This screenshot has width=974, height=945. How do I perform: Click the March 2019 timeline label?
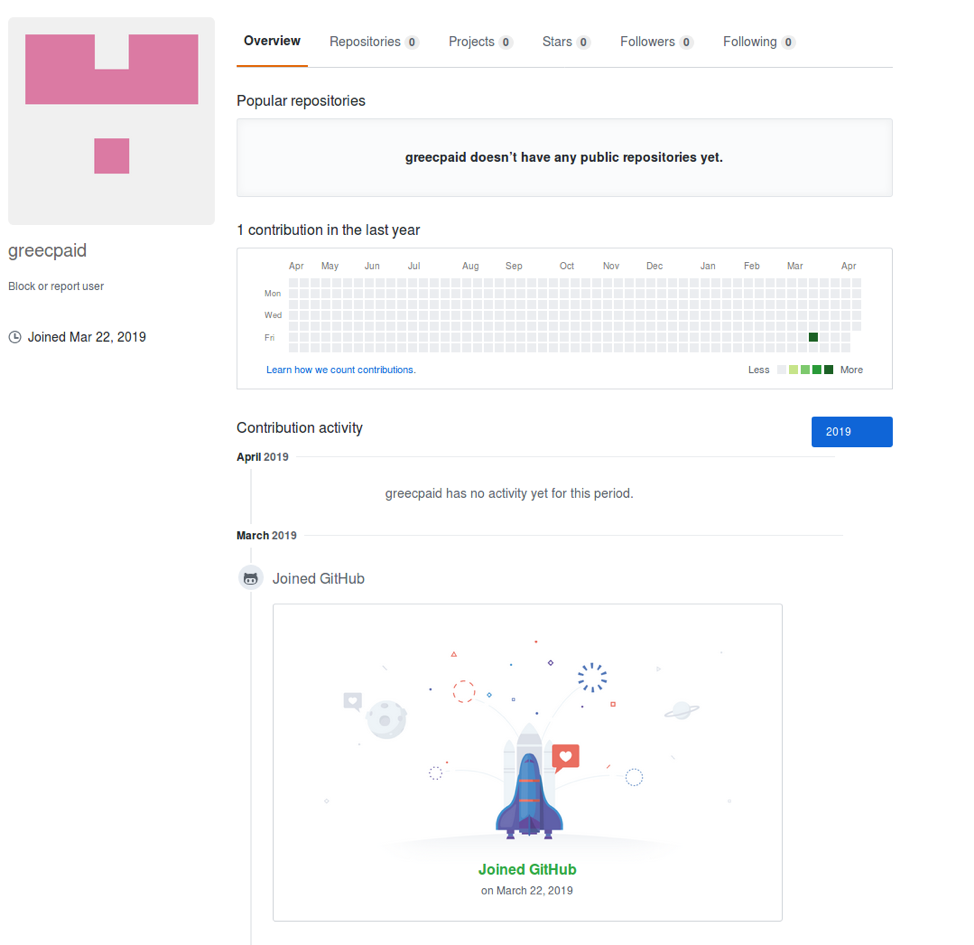(266, 536)
